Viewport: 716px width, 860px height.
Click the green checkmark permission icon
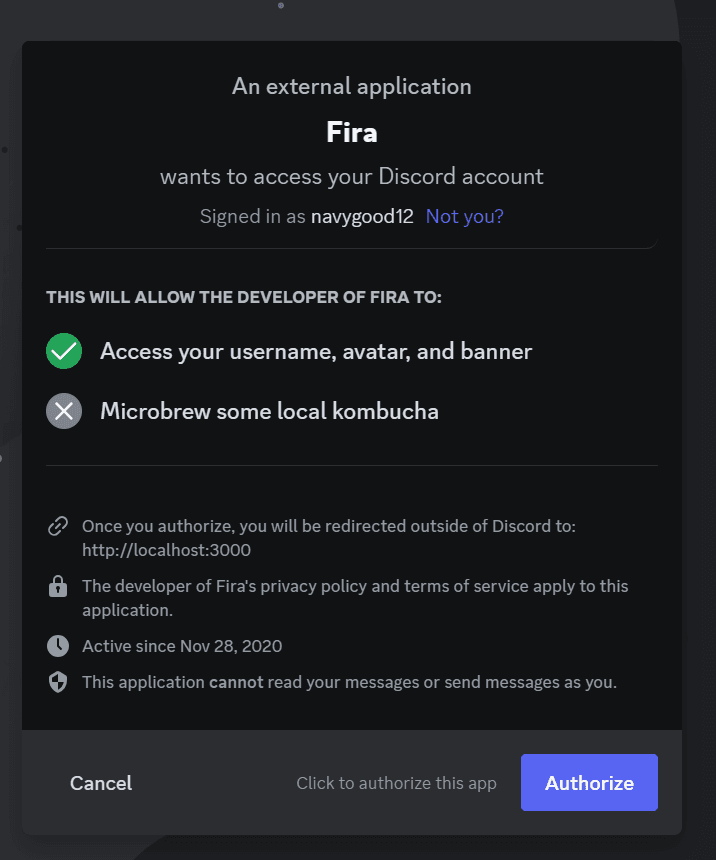point(64,351)
